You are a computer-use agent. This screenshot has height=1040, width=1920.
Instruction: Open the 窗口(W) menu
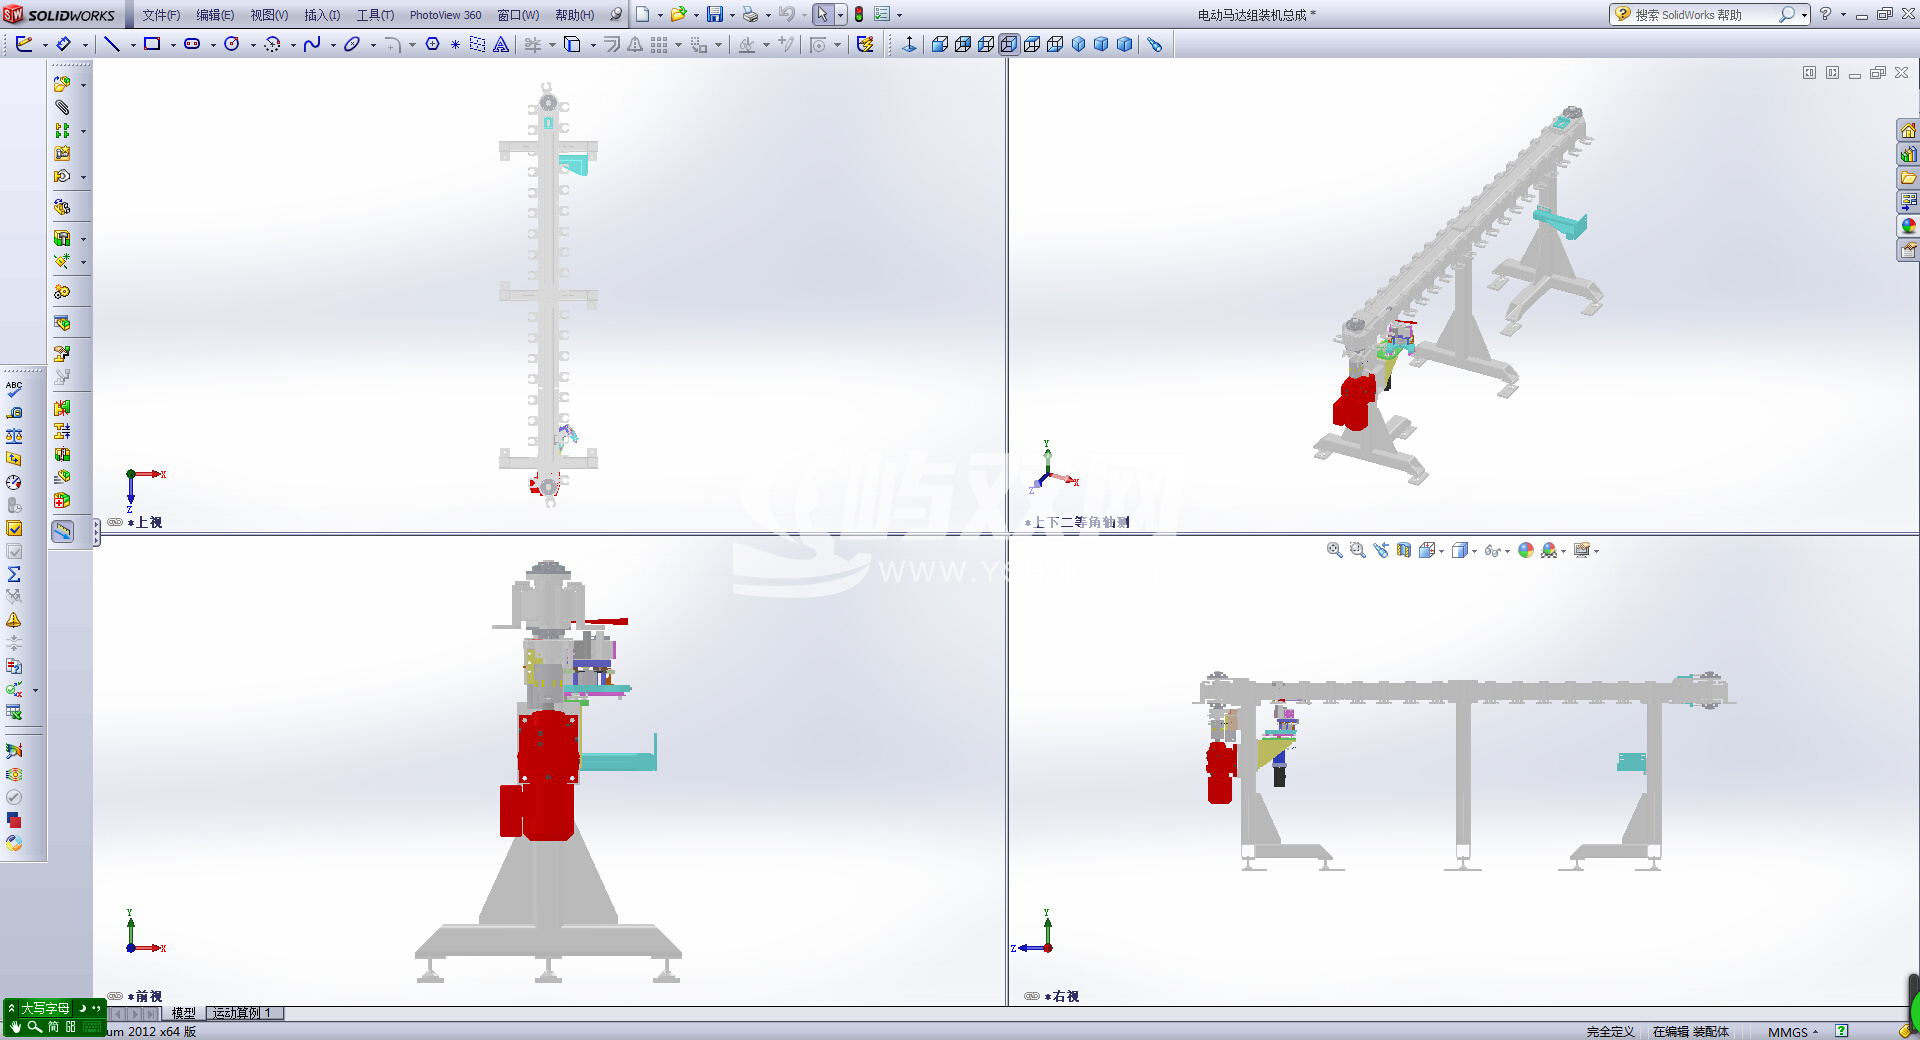point(518,15)
